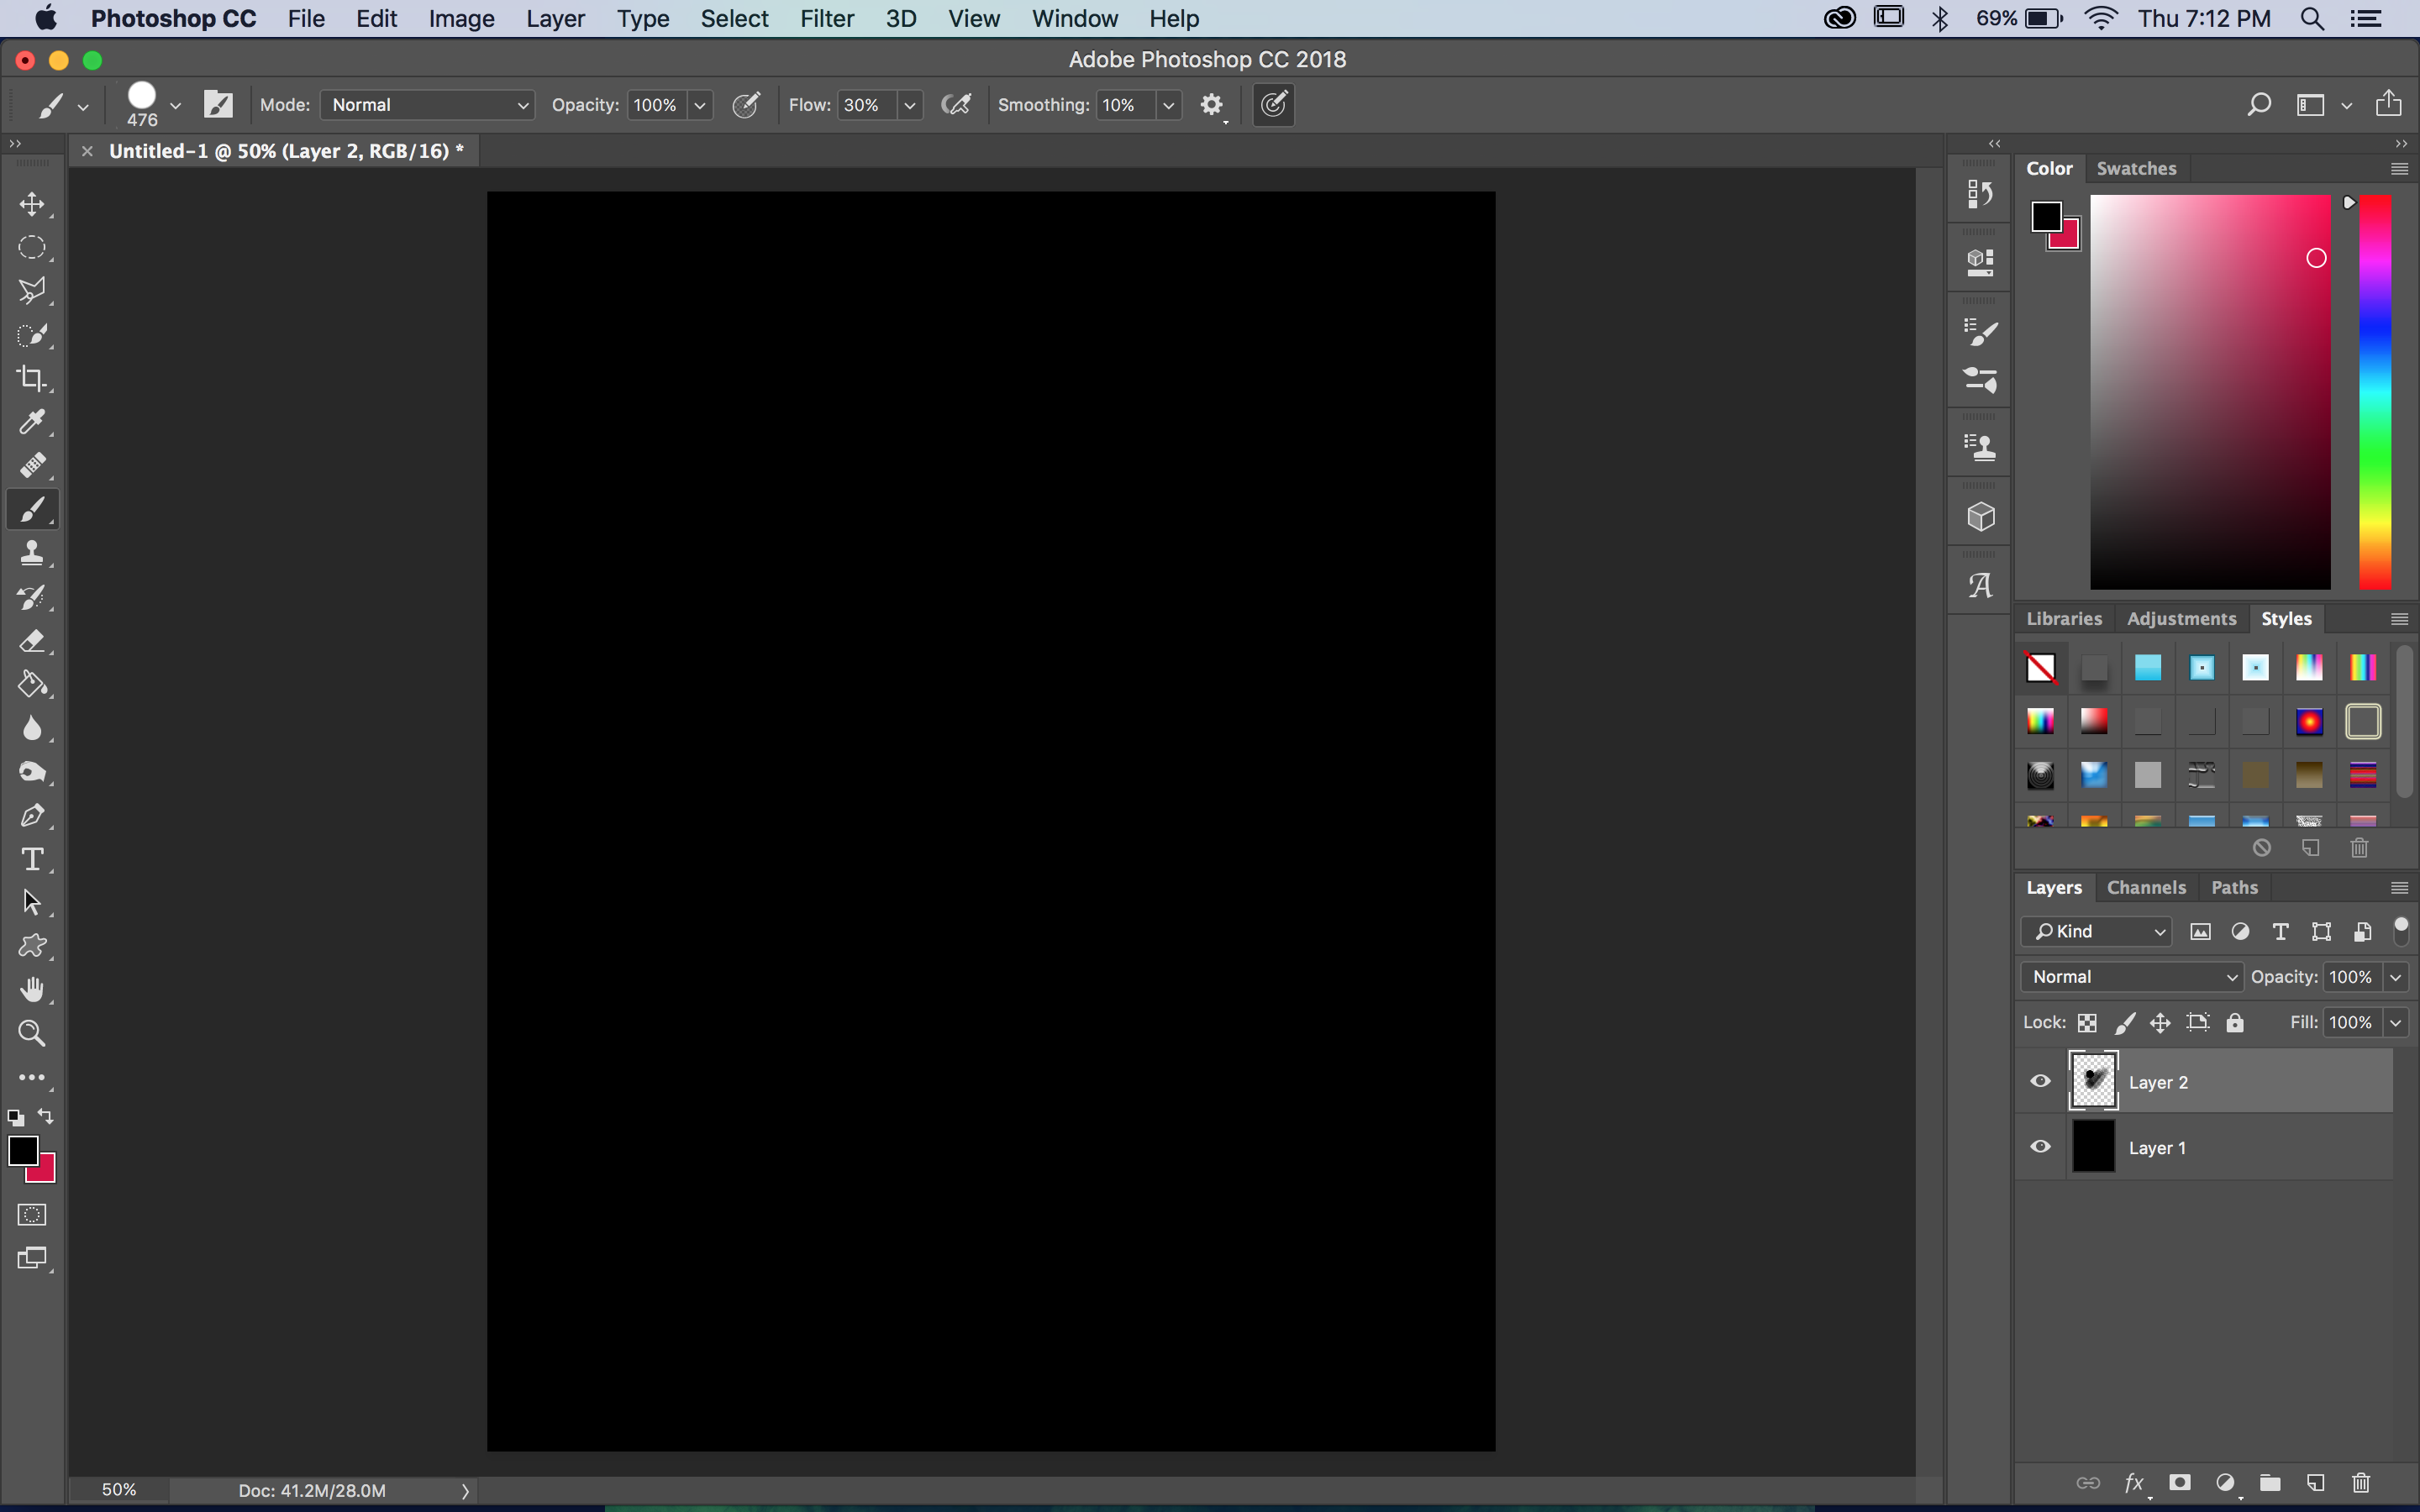Turn layer filtering on or off
Screen dimensions: 2420x1512
(x=2401, y=931)
